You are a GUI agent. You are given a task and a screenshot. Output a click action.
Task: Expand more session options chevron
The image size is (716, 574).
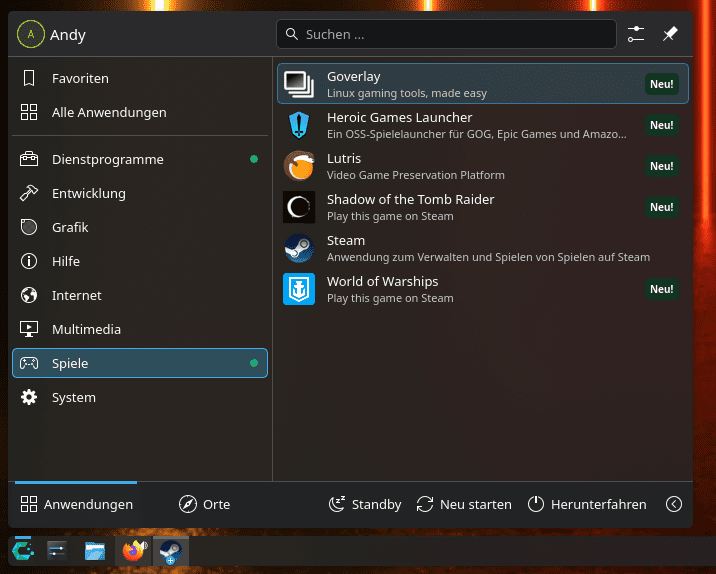coord(674,504)
